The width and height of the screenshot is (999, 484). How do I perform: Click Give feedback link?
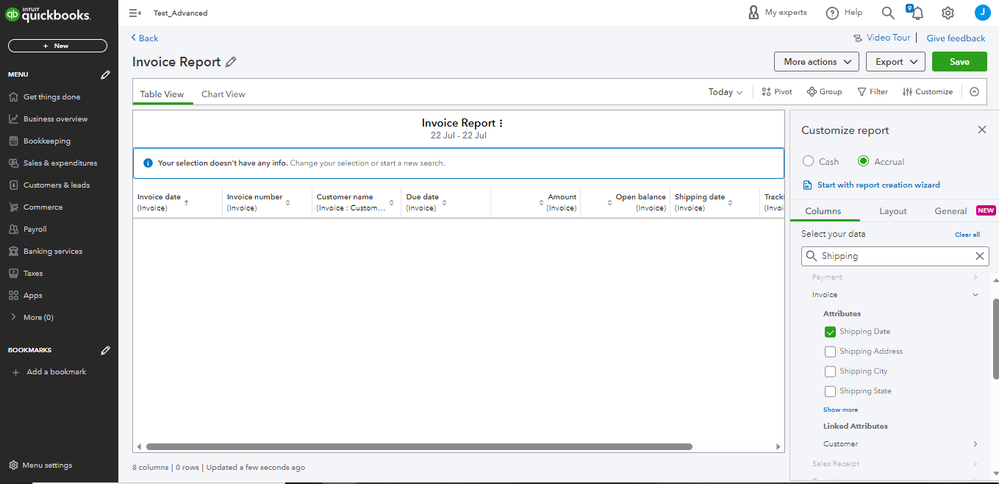[x=956, y=38]
